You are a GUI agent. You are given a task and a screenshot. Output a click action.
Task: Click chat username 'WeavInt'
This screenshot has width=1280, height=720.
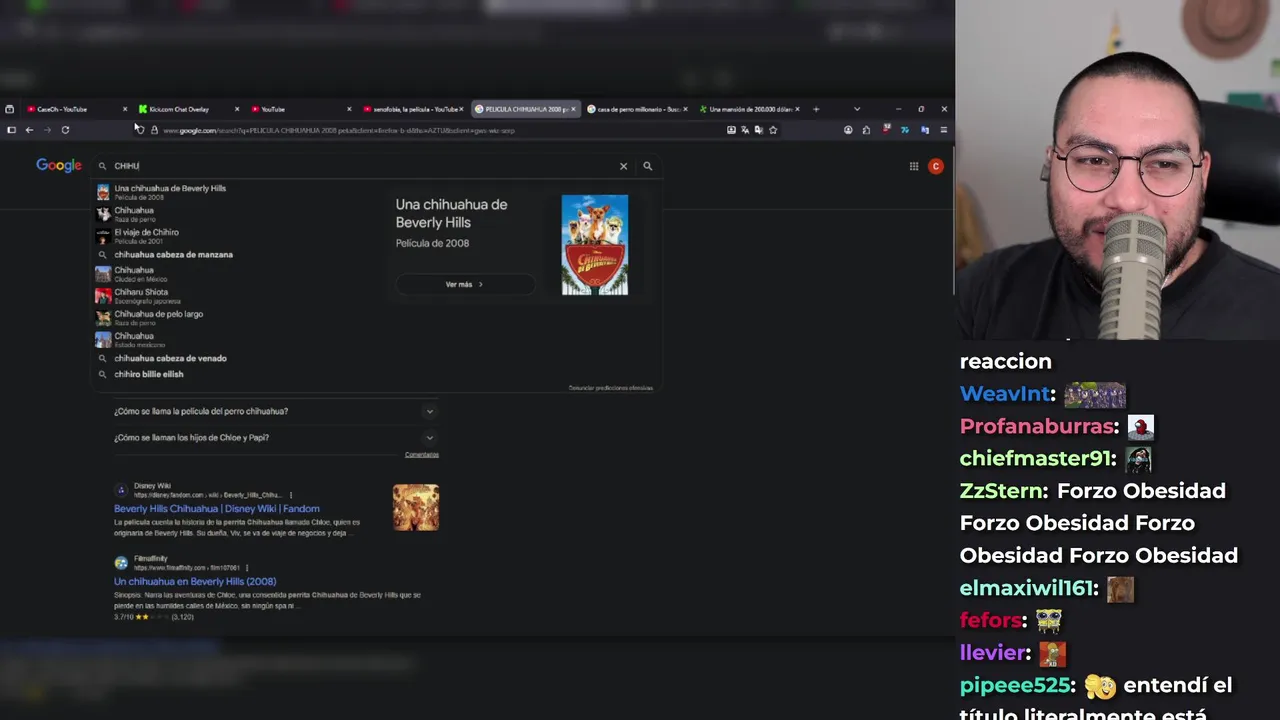1004,394
